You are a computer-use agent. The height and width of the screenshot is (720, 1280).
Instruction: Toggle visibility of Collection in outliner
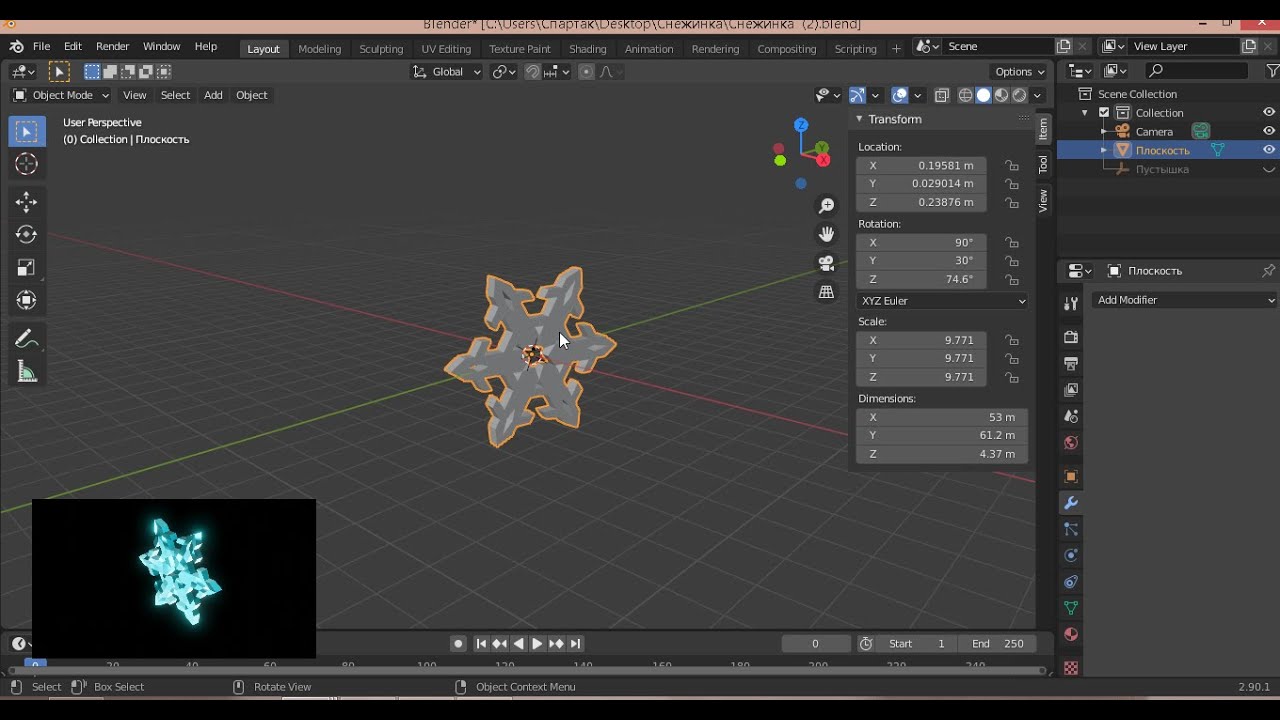pos(1269,113)
